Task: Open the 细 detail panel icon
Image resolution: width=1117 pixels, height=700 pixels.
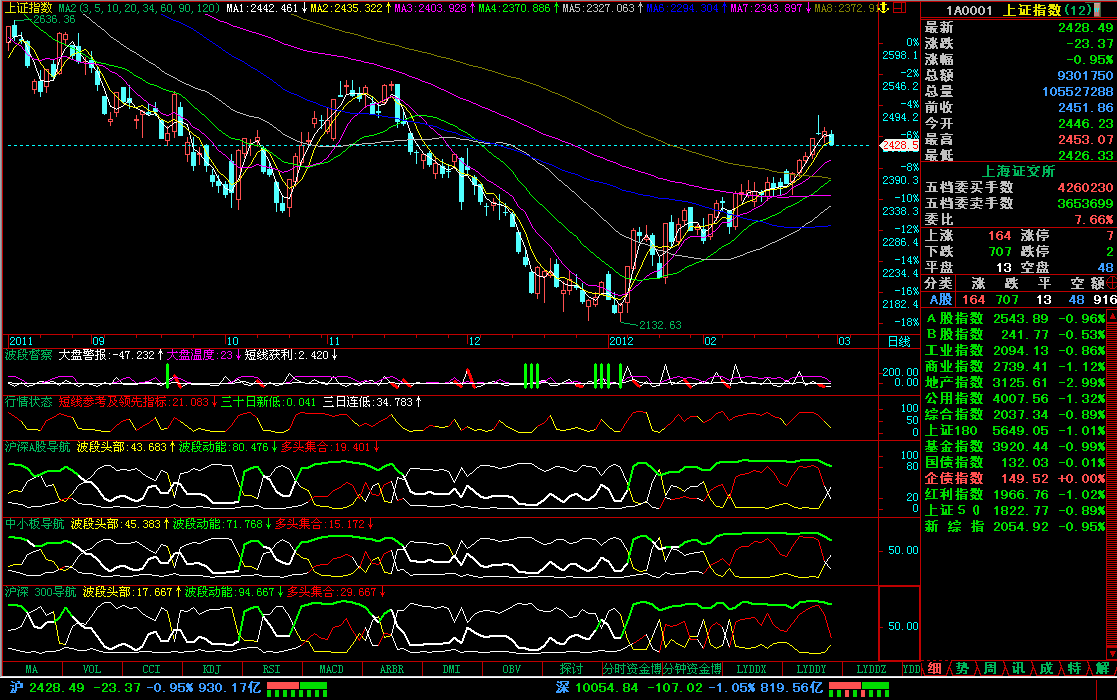Action: (934, 668)
